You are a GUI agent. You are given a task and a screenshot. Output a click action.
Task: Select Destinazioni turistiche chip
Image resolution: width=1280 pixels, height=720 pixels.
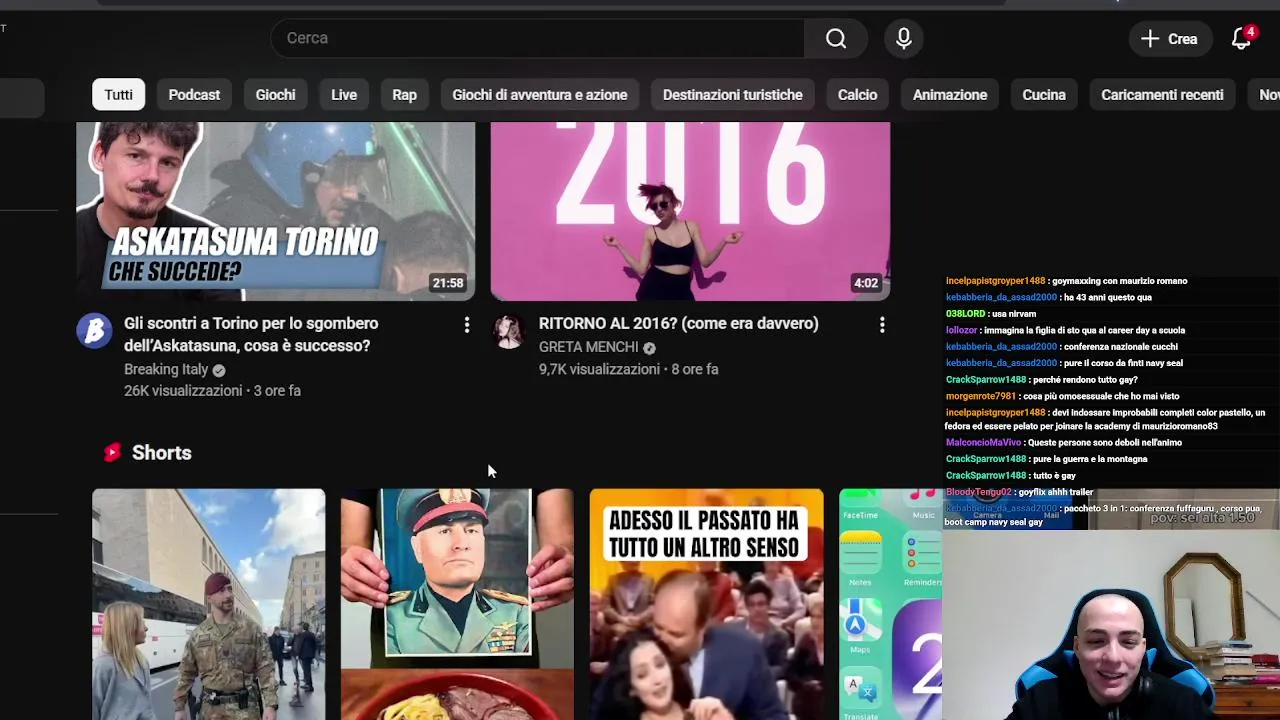point(733,95)
